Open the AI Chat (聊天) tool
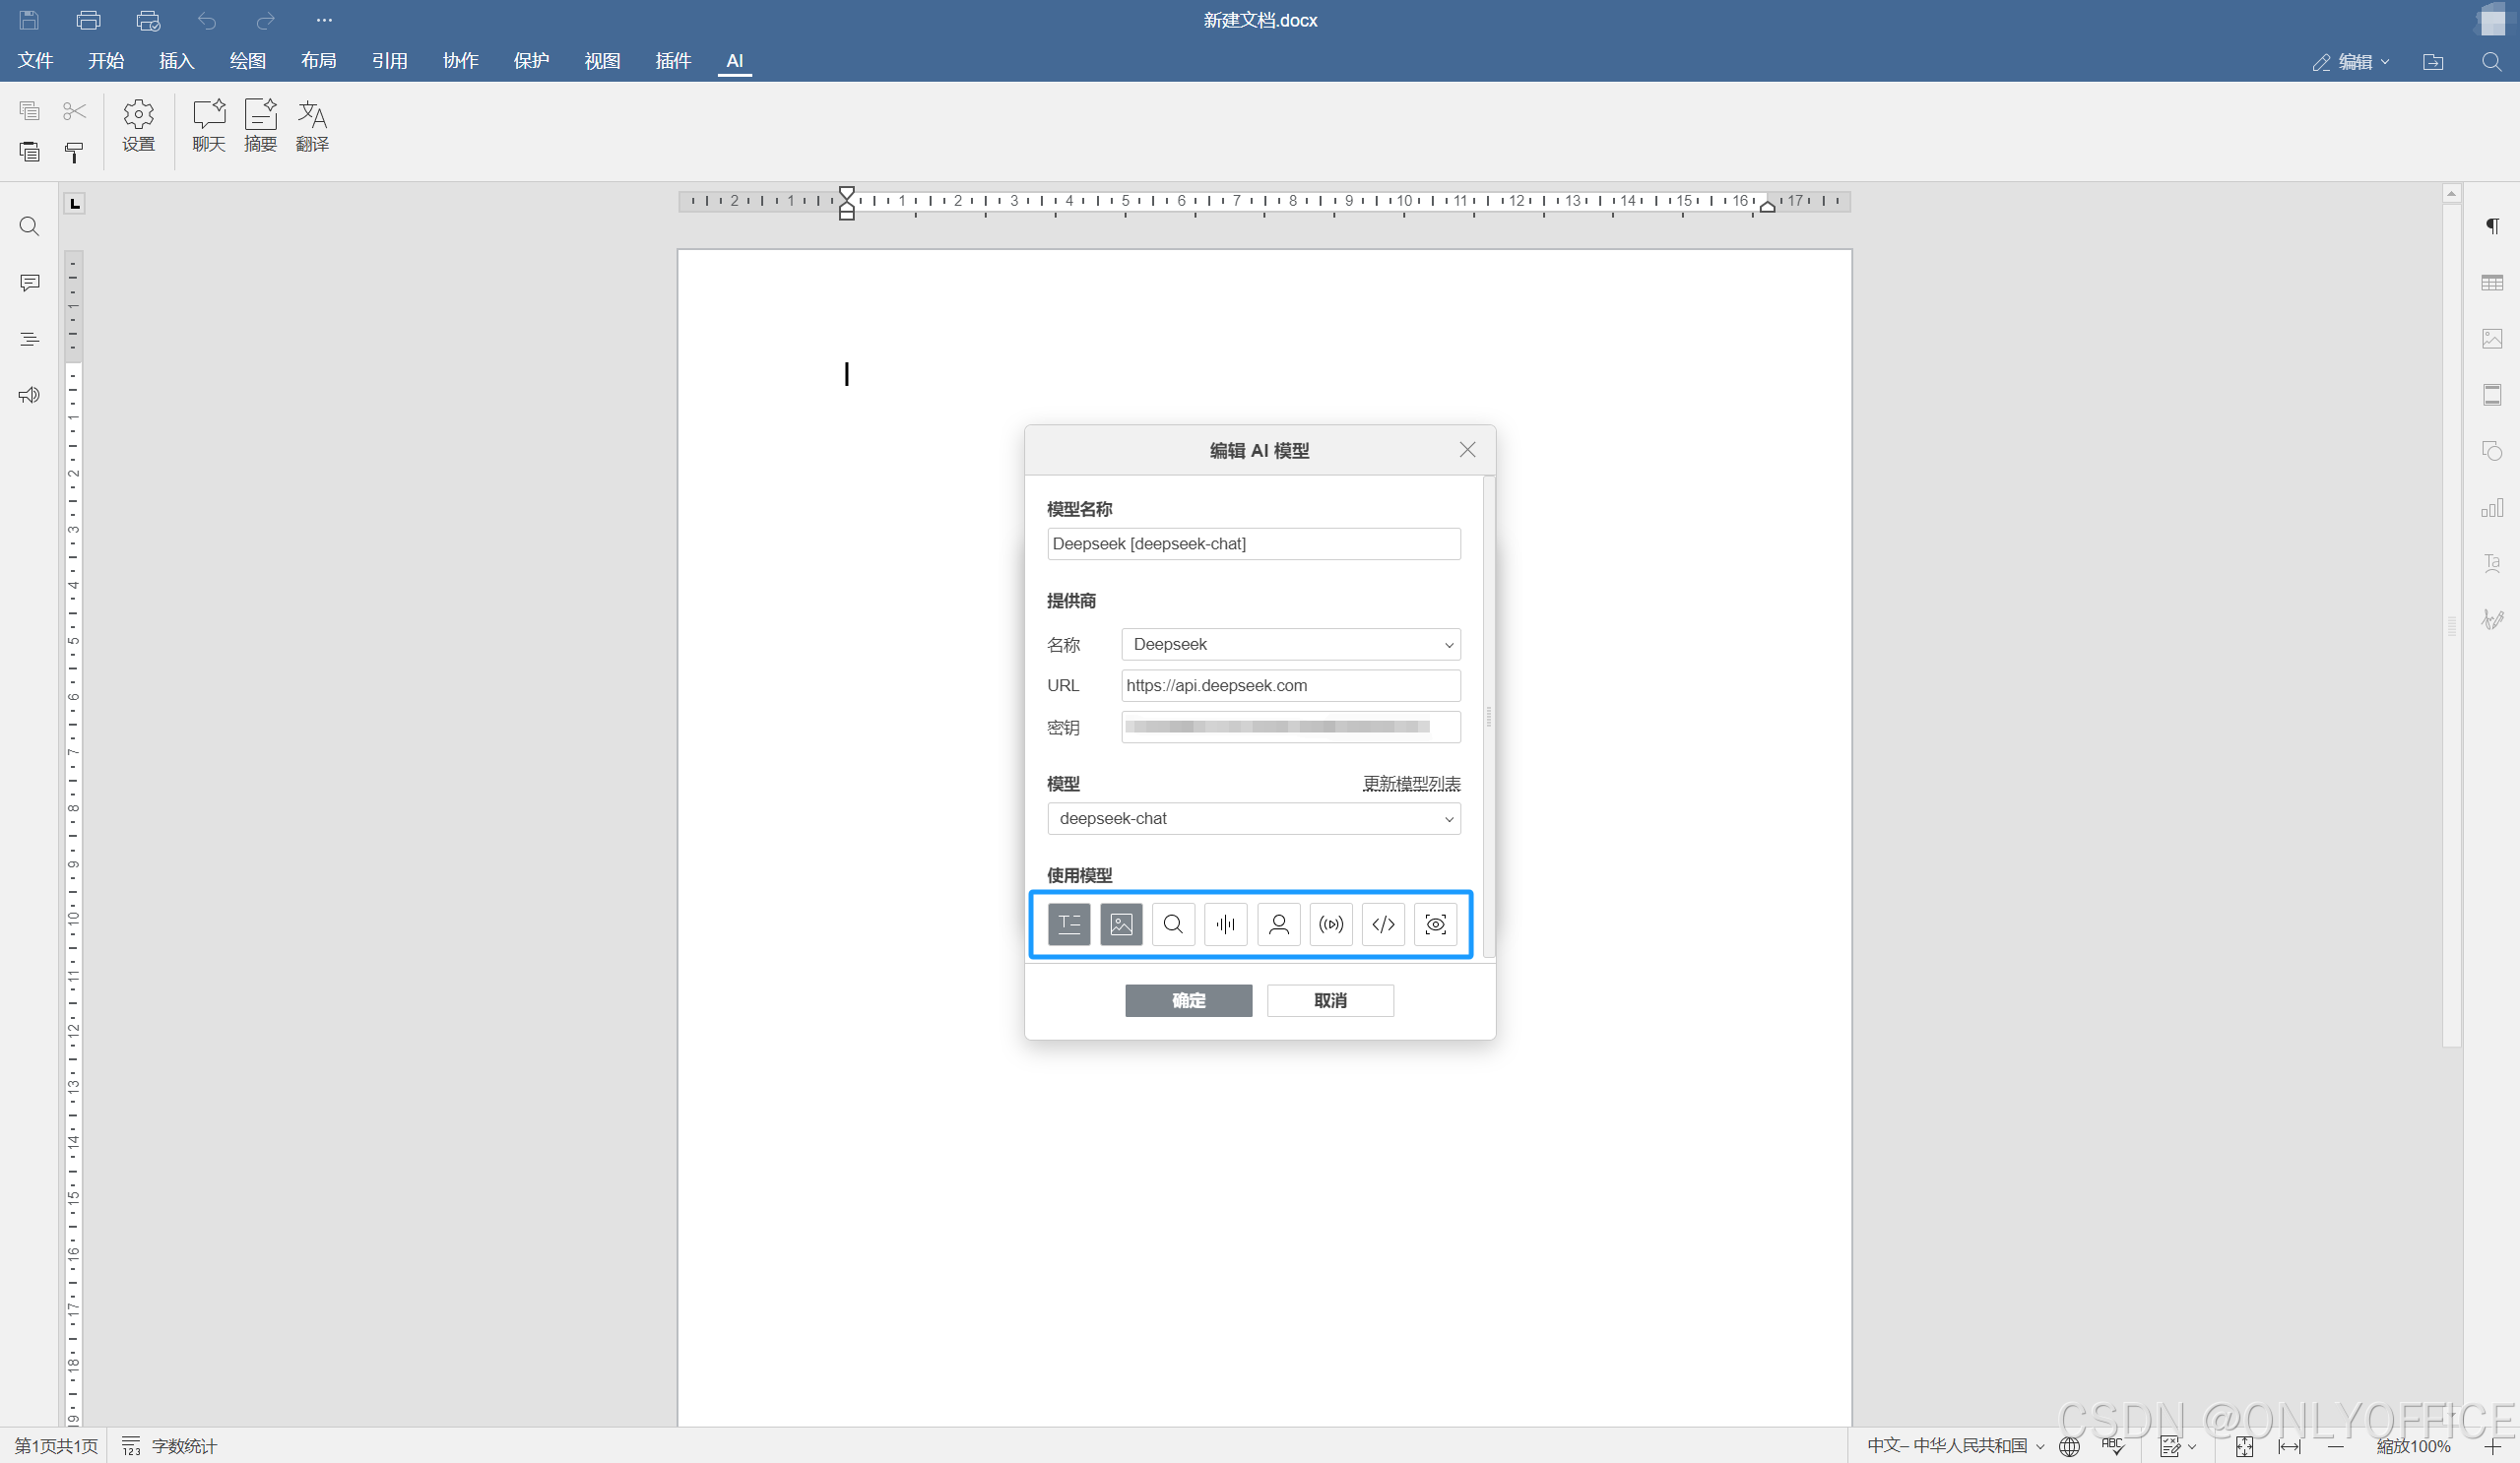 click(208, 125)
